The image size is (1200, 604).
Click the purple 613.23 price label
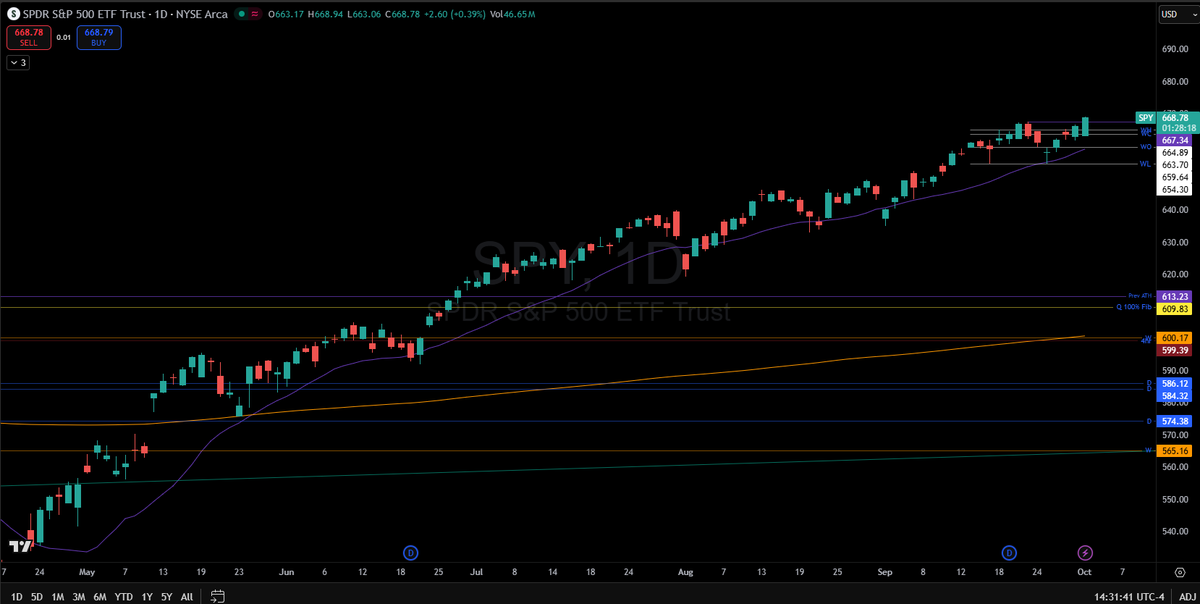click(1175, 297)
